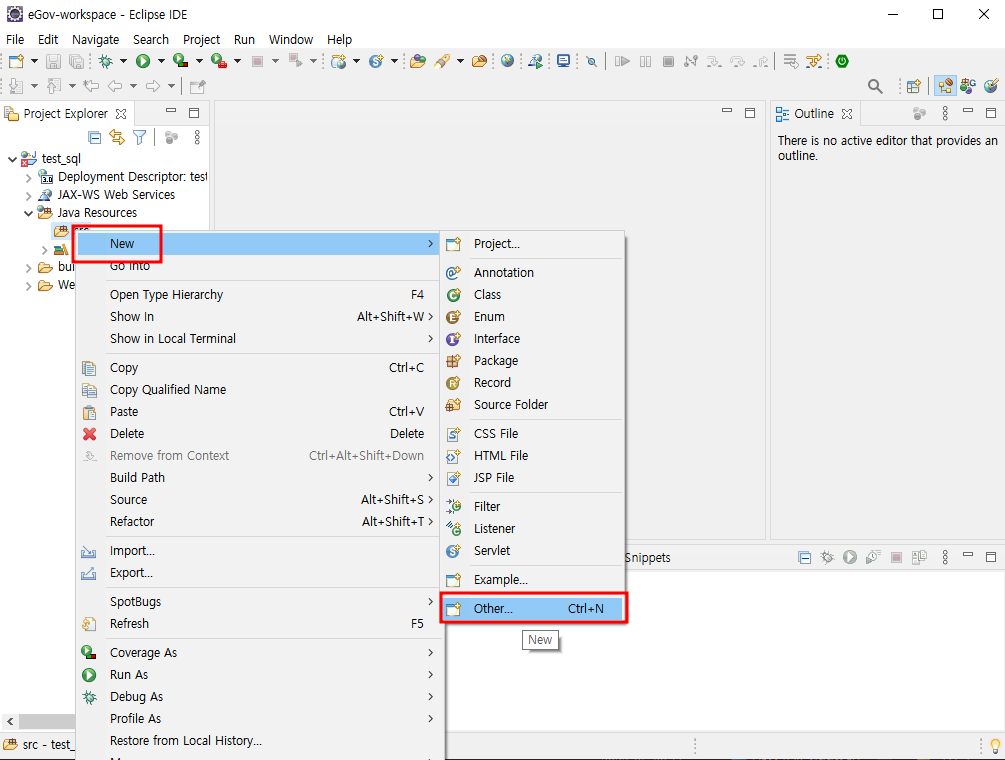Click the lightbulb tip icon in status bar

point(995,746)
